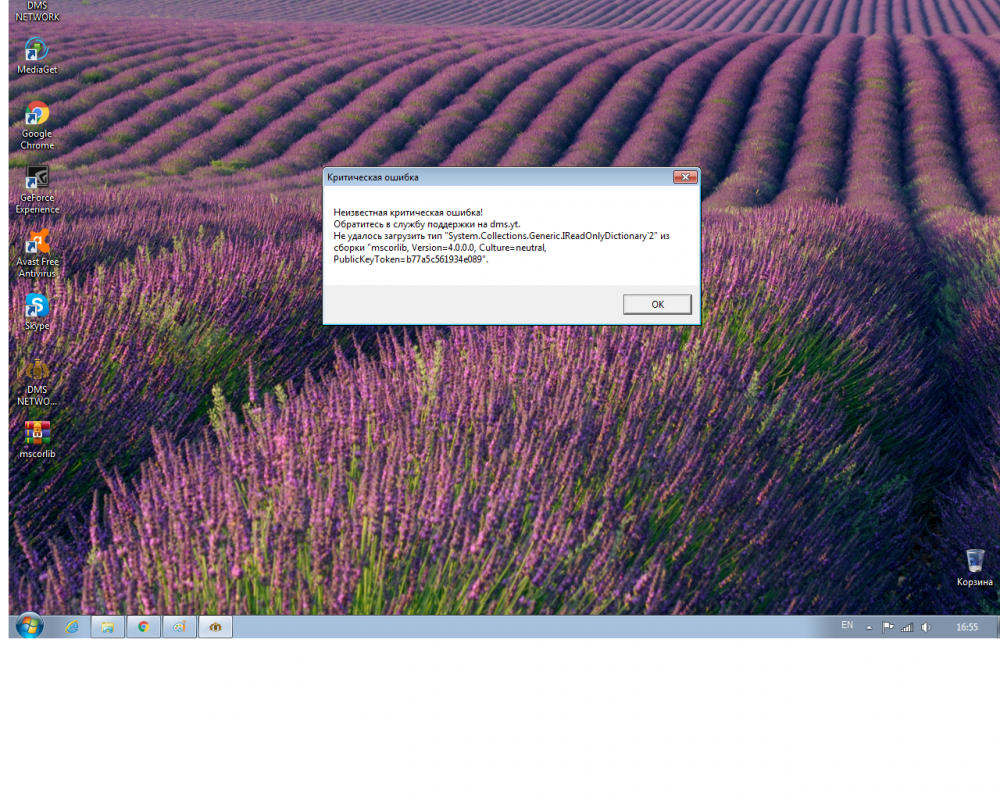This screenshot has height=800, width=1000.
Task: Select the Google Chrome desktop icon
Action: point(37,114)
